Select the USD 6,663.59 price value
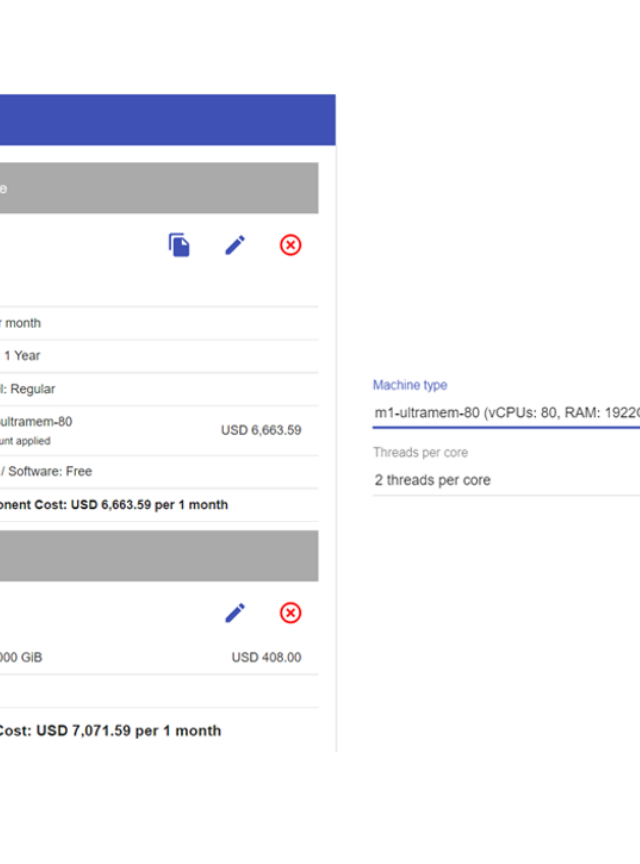 tap(261, 430)
